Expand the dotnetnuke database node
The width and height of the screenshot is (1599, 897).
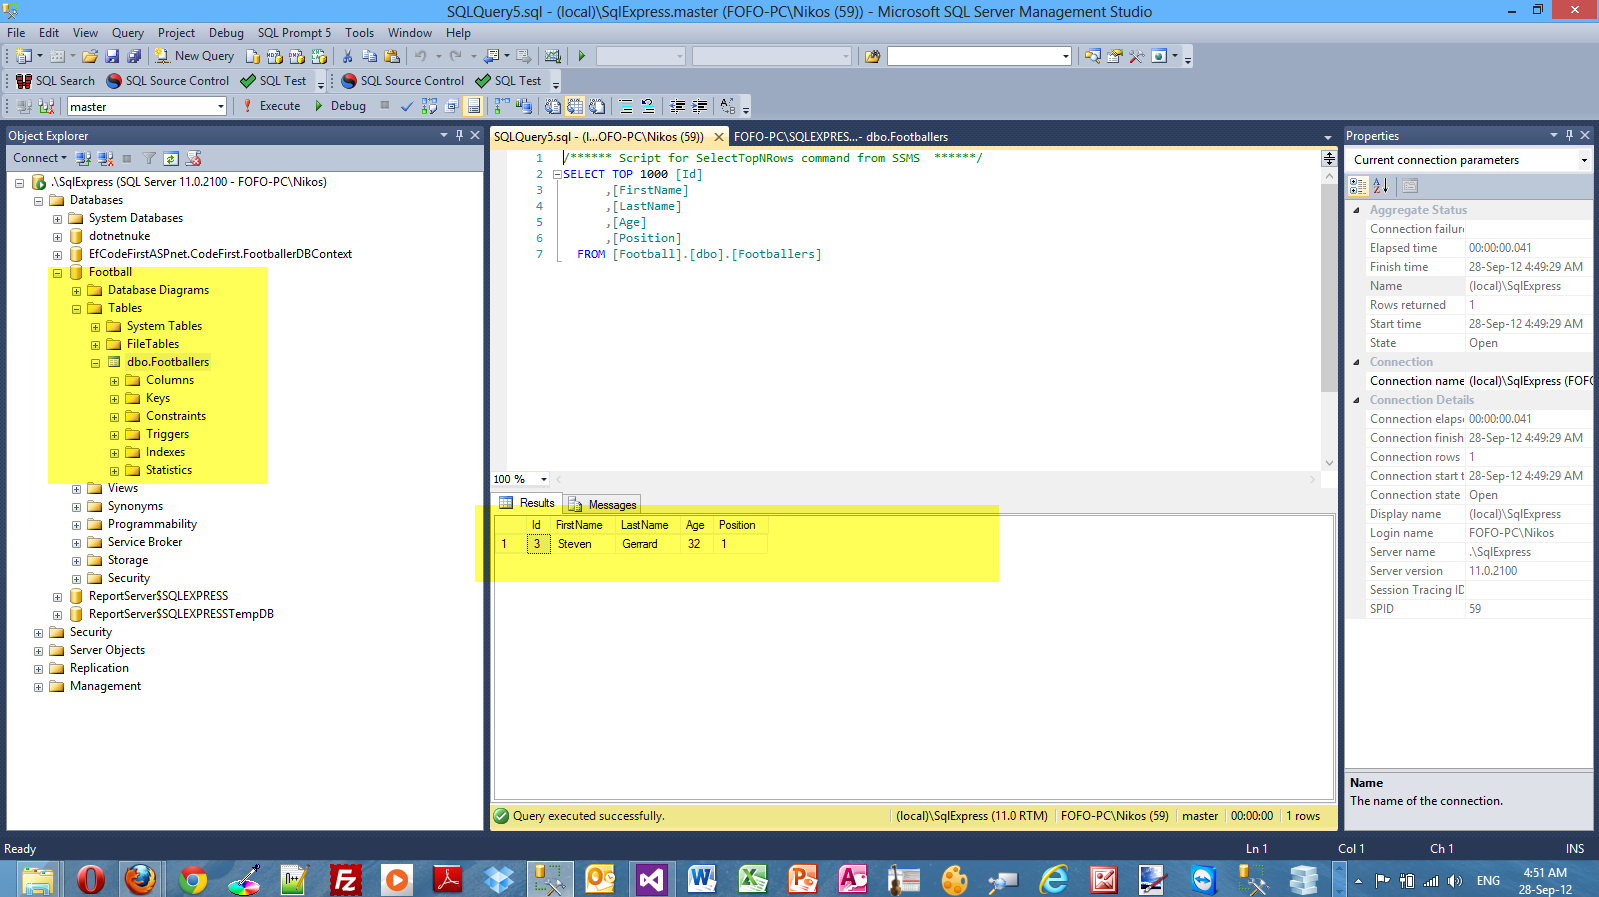pos(57,237)
